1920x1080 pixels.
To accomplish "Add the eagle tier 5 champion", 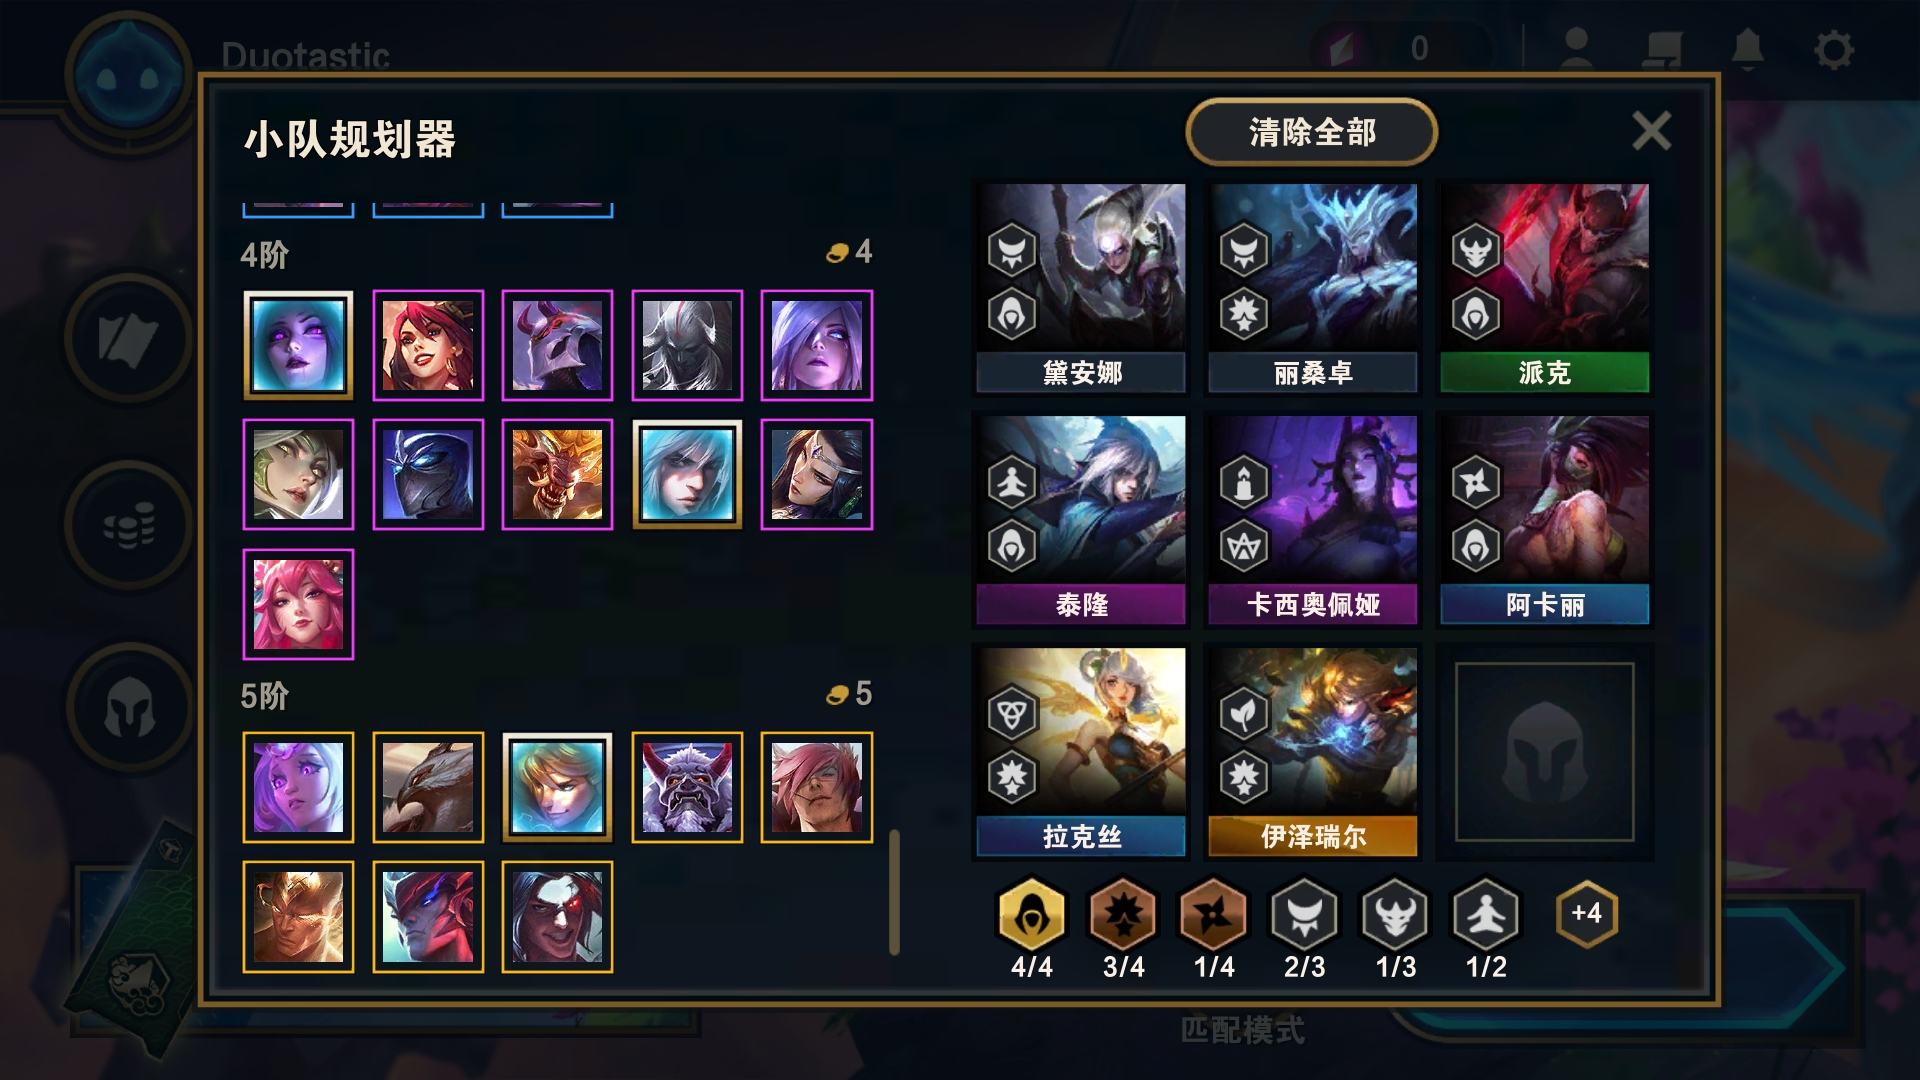I will coord(428,787).
